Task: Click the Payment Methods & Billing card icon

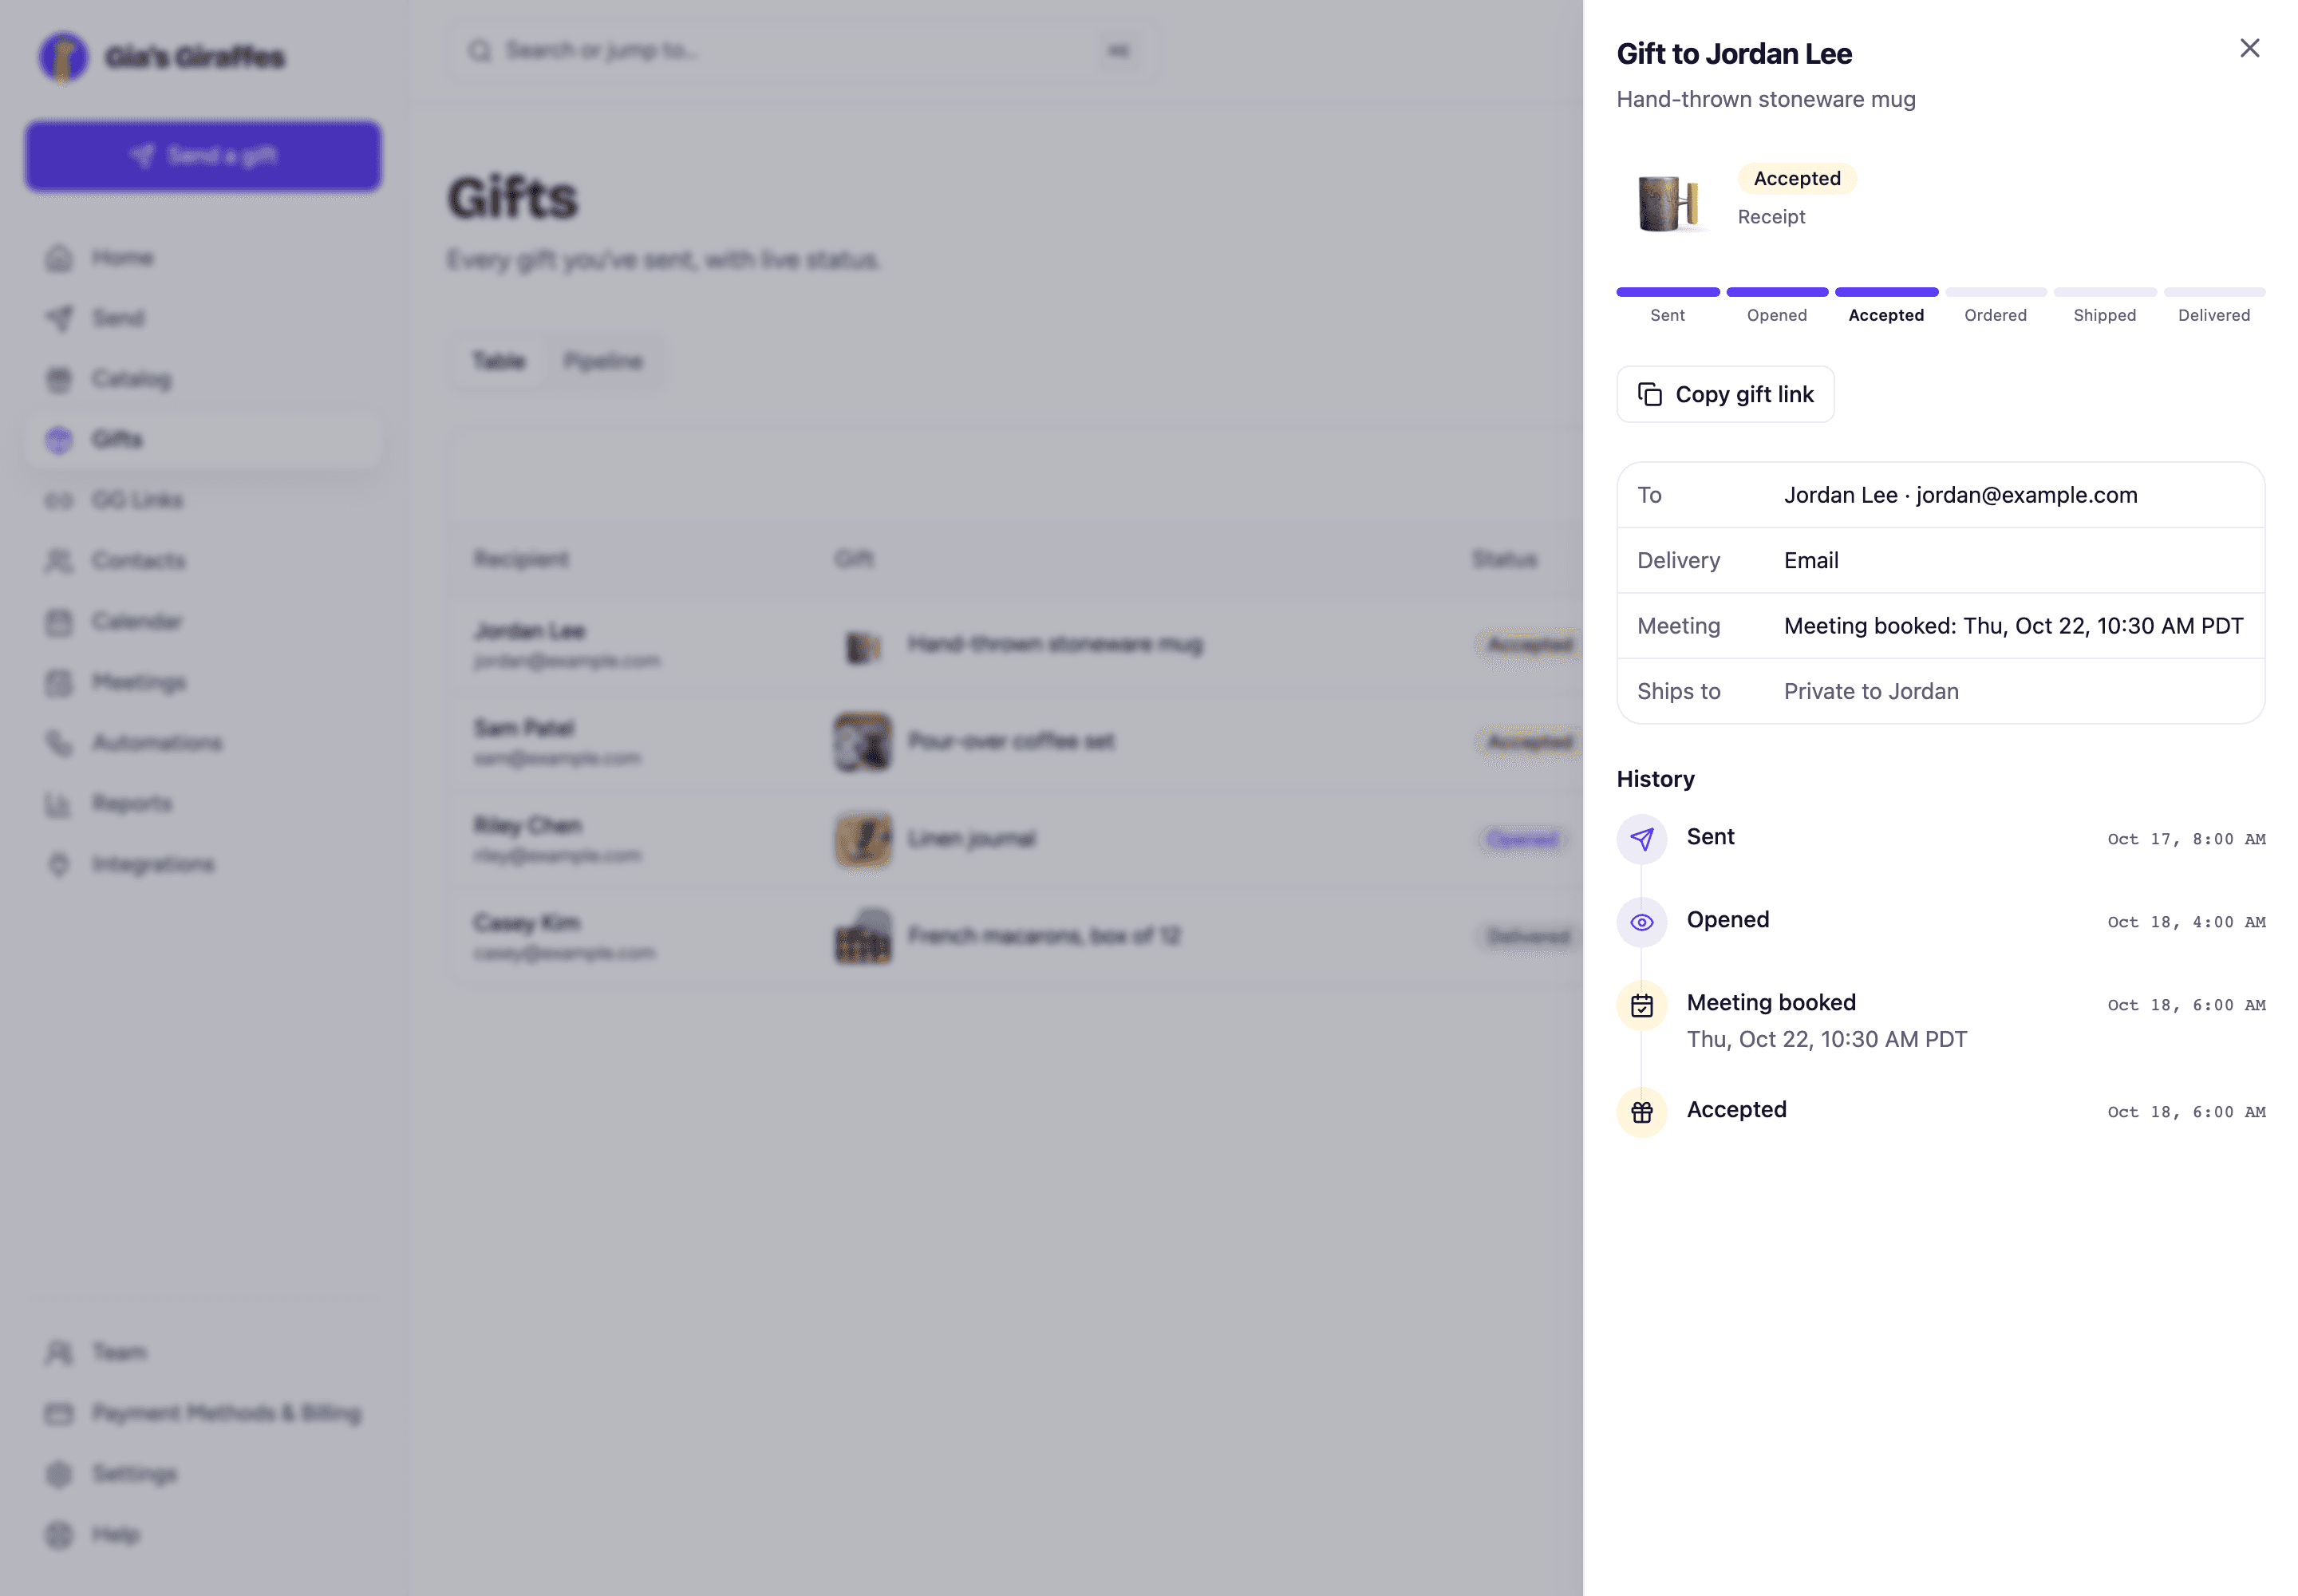Action: [59, 1413]
